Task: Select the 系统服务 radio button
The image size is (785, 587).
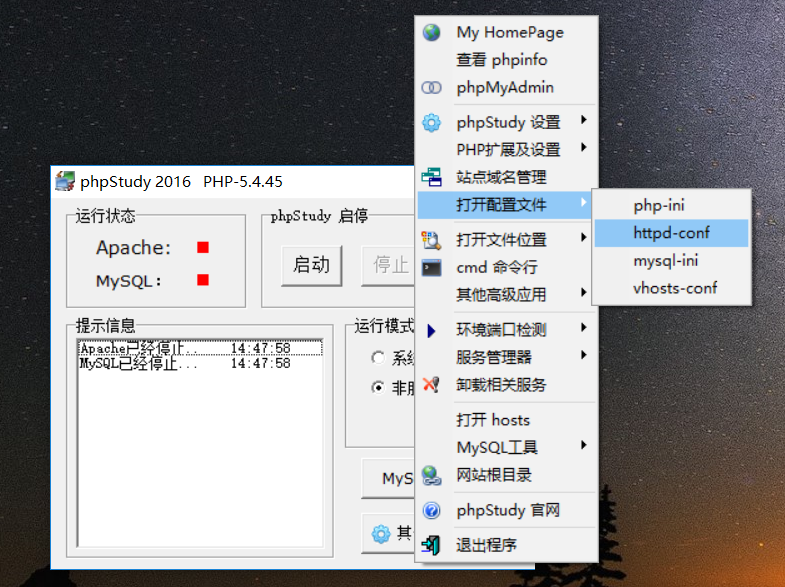Action: pos(378,357)
